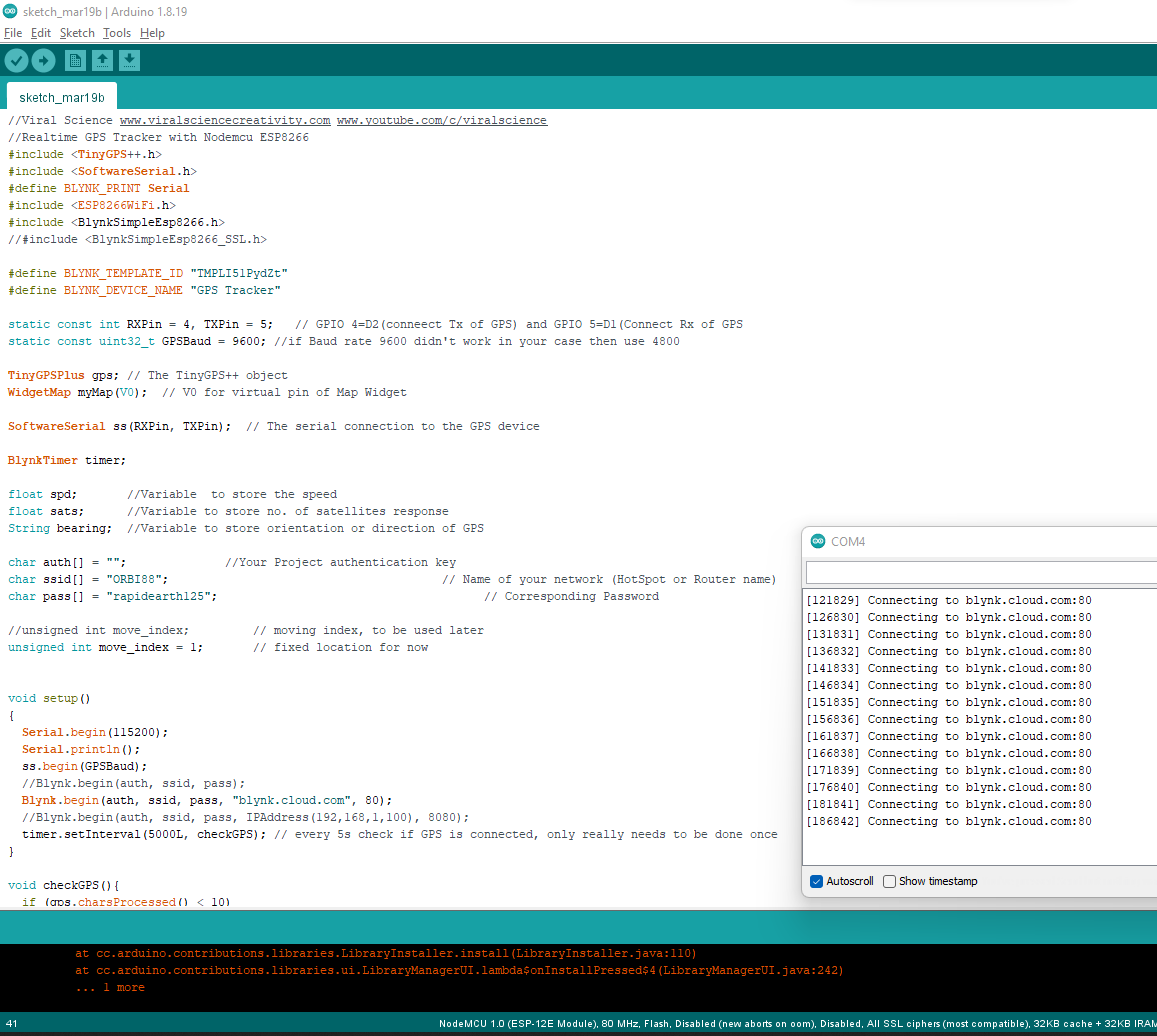Click the line defining GPSBaud = 9600
This screenshot has width=1157, height=1036.
(x=344, y=341)
